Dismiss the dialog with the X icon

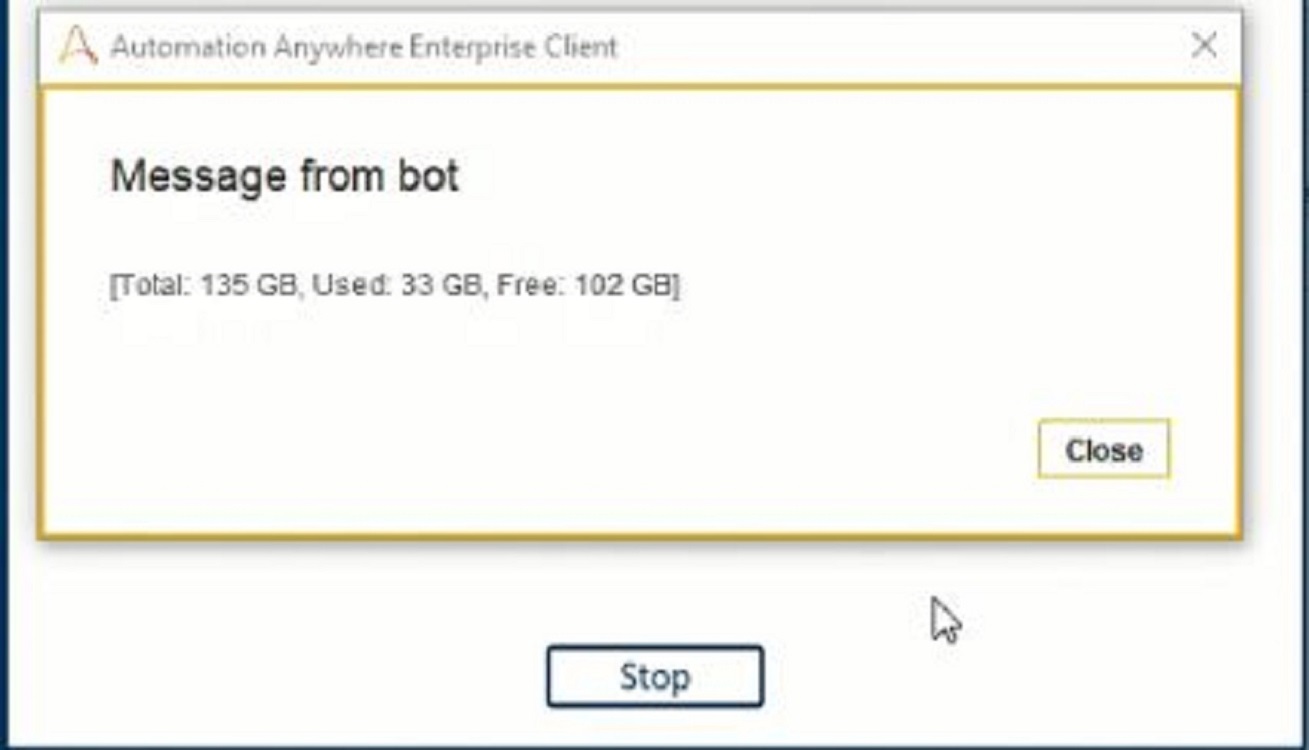click(1204, 45)
